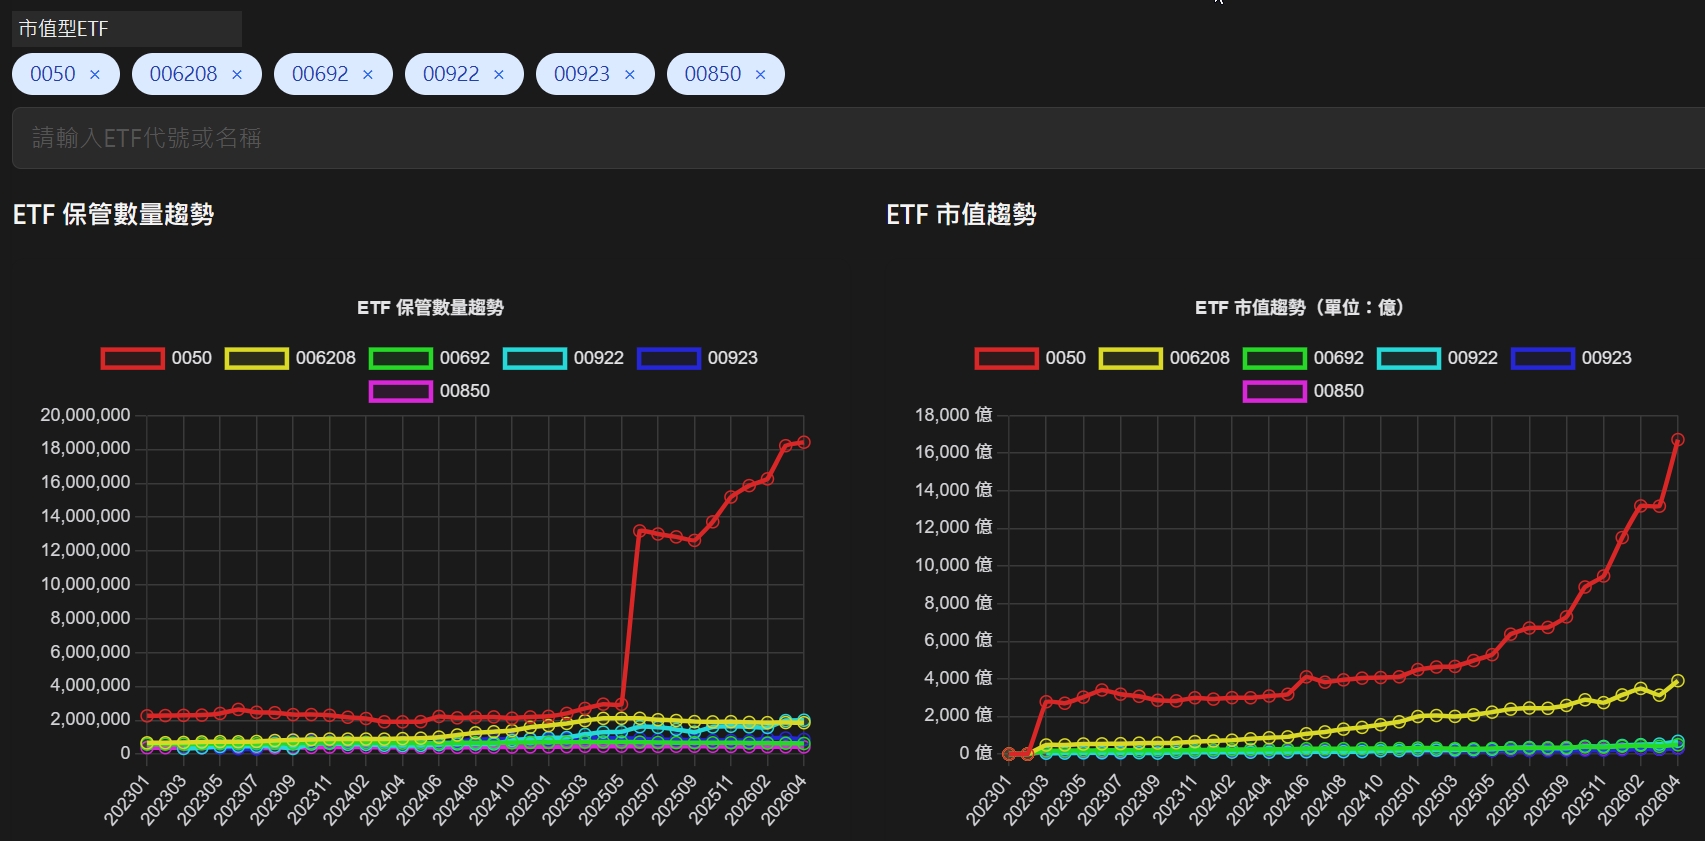Image resolution: width=1705 pixels, height=841 pixels.
Task: Remove the 0050 tag via its x
Action: tap(95, 75)
